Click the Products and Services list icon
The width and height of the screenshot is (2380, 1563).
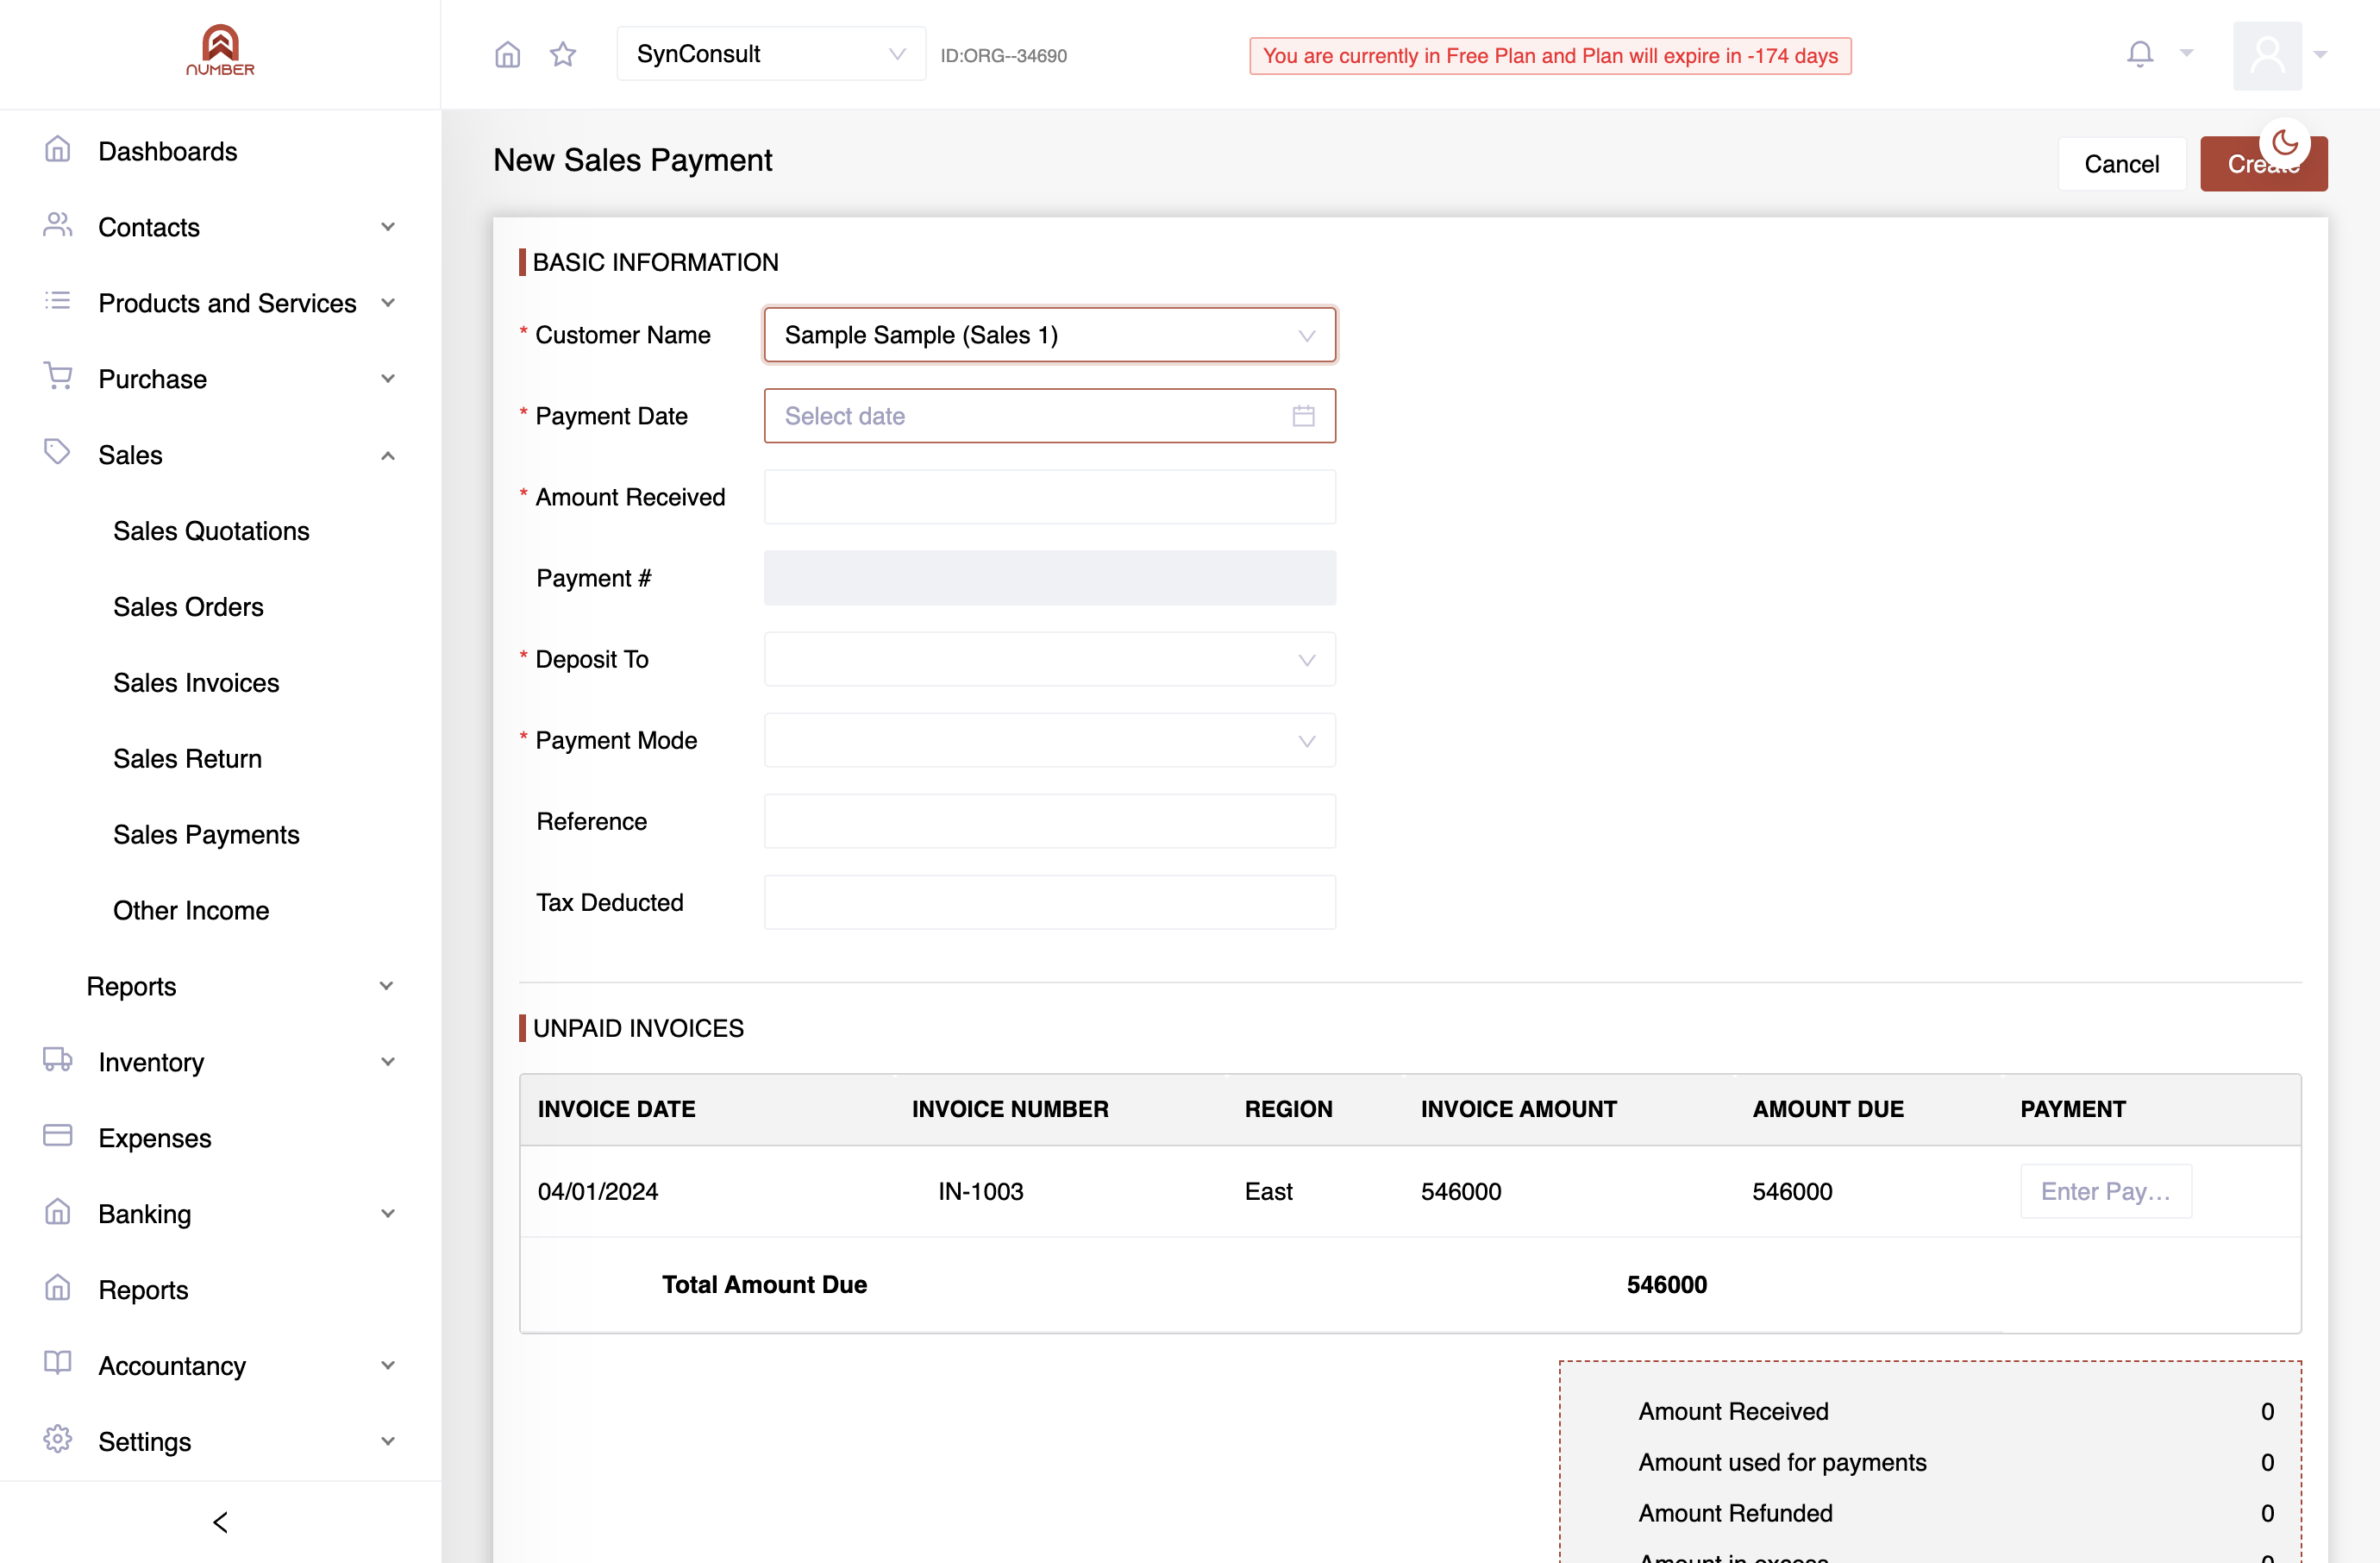pyautogui.click(x=58, y=302)
